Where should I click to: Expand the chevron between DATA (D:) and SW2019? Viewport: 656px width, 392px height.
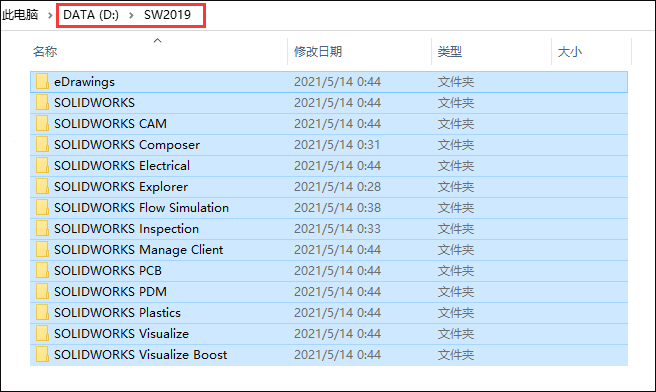[131, 15]
